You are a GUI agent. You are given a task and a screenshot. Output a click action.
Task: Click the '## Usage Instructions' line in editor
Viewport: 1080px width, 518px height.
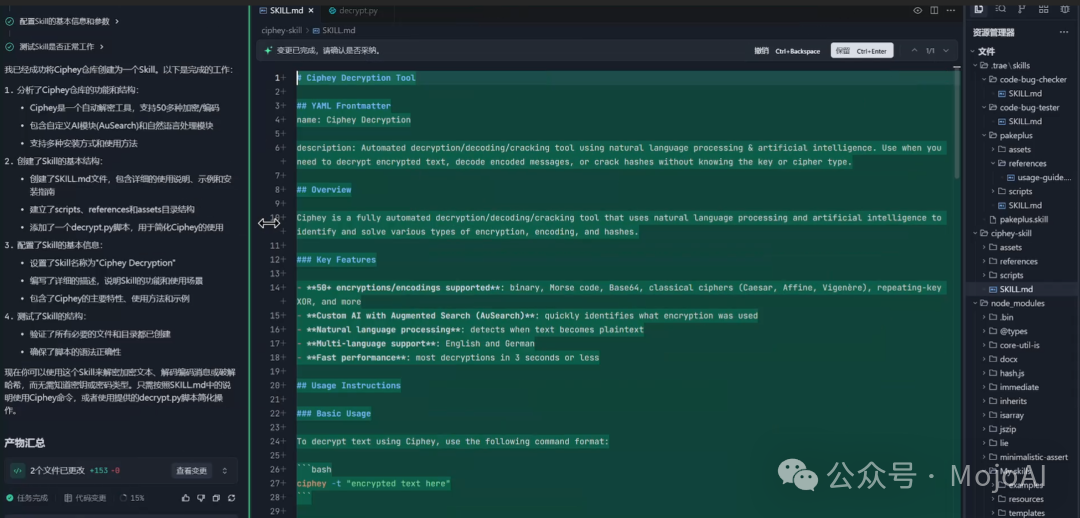click(349, 386)
